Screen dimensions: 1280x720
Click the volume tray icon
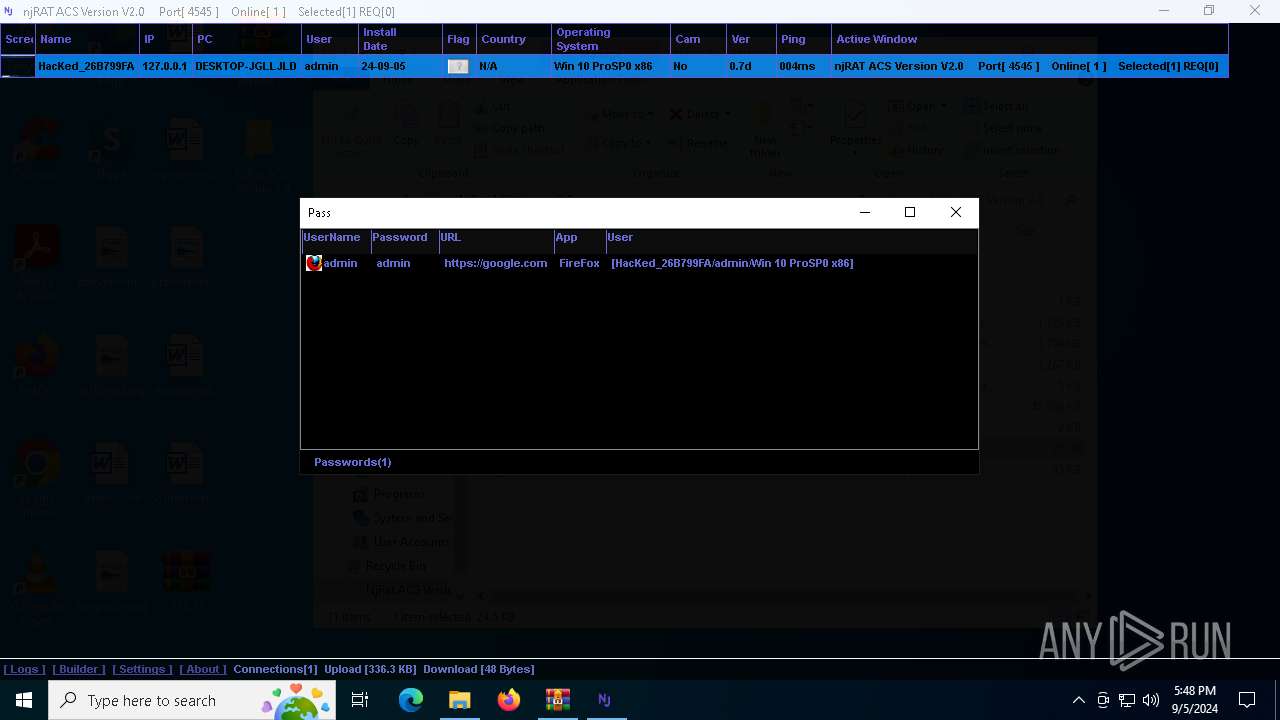coord(1151,700)
